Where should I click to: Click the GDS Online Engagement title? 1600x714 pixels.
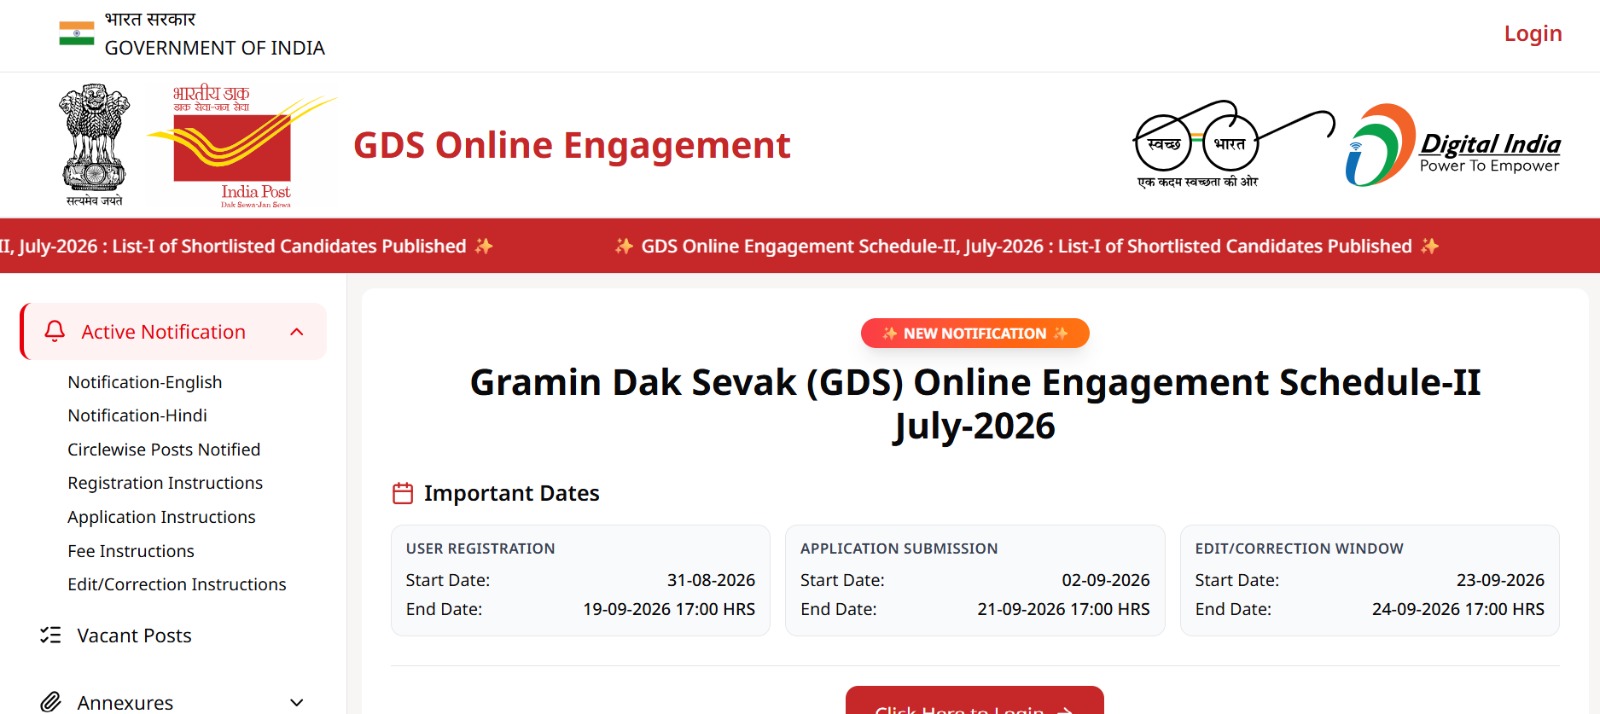tap(572, 146)
